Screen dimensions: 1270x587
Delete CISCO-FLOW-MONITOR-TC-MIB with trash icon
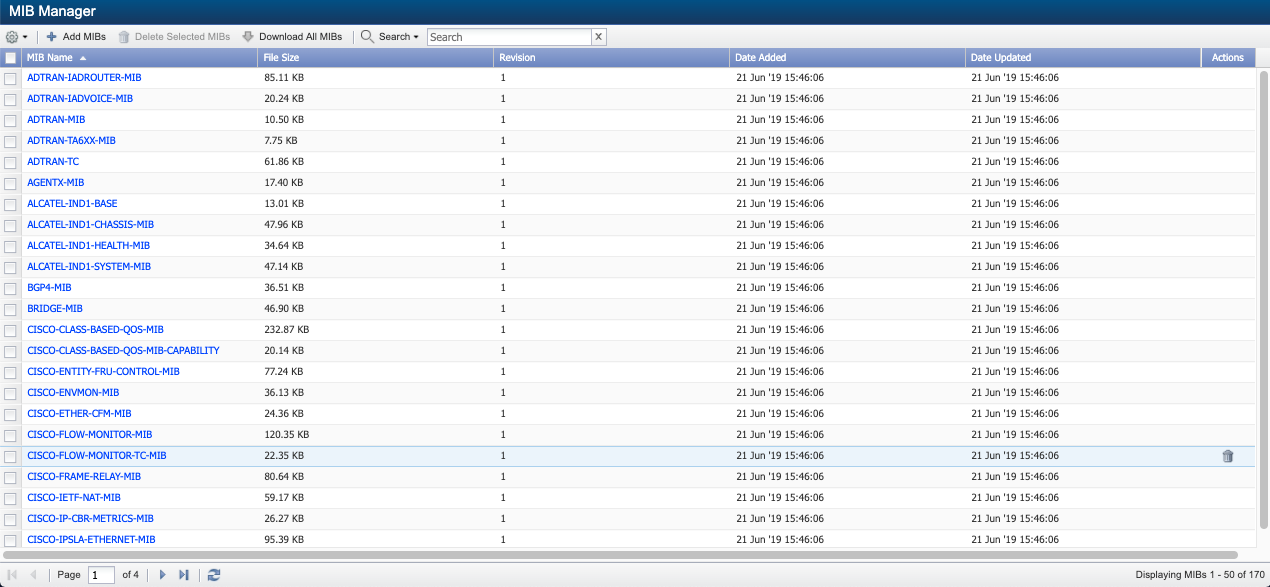tap(1228, 456)
